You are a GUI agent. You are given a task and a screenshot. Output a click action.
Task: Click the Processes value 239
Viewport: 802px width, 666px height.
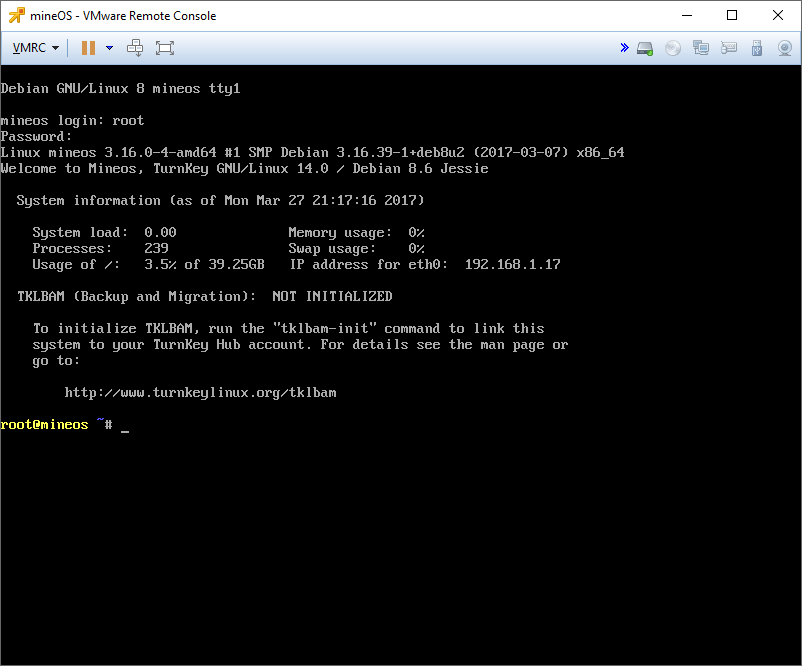point(156,248)
